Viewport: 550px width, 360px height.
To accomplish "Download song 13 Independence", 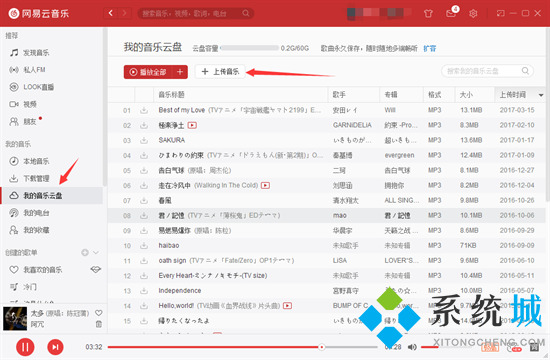I will point(144,291).
